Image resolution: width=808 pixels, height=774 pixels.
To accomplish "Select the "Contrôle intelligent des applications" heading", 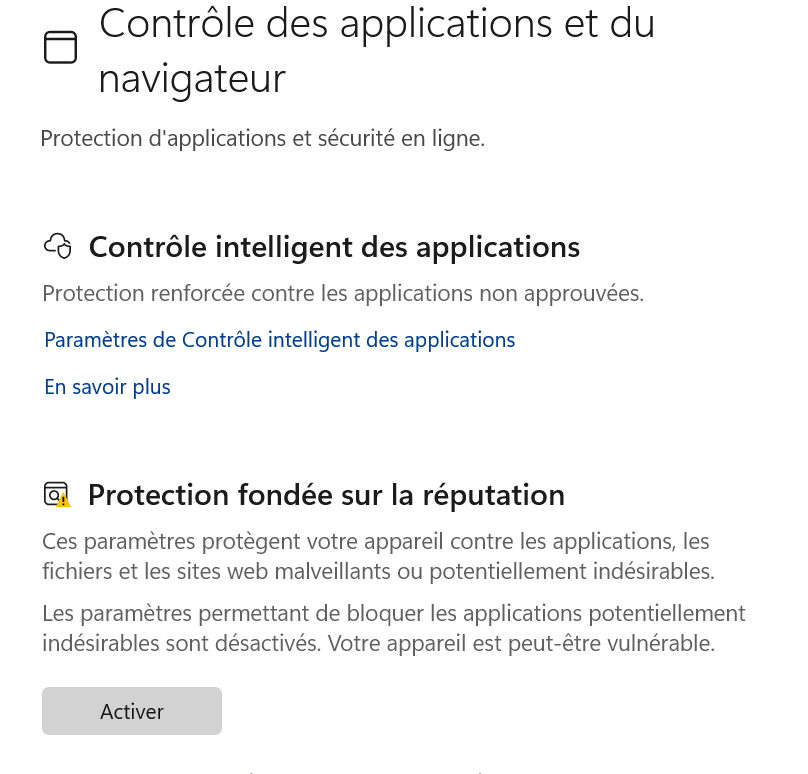I will (334, 247).
